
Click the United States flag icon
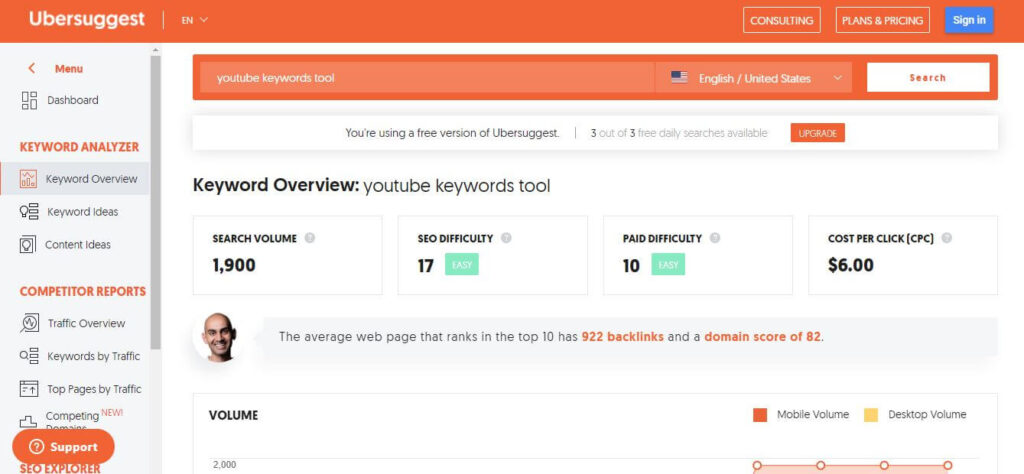pos(679,78)
